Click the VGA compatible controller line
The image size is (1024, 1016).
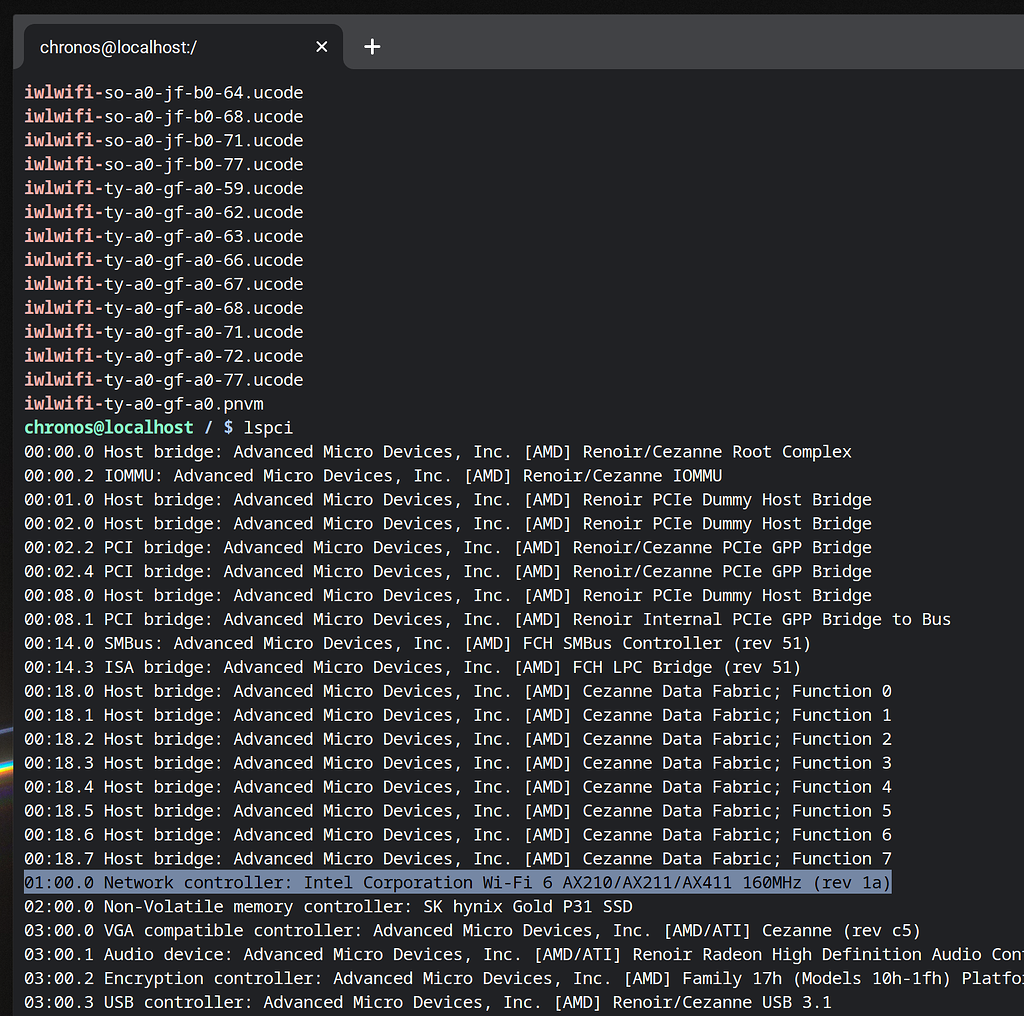(472, 931)
